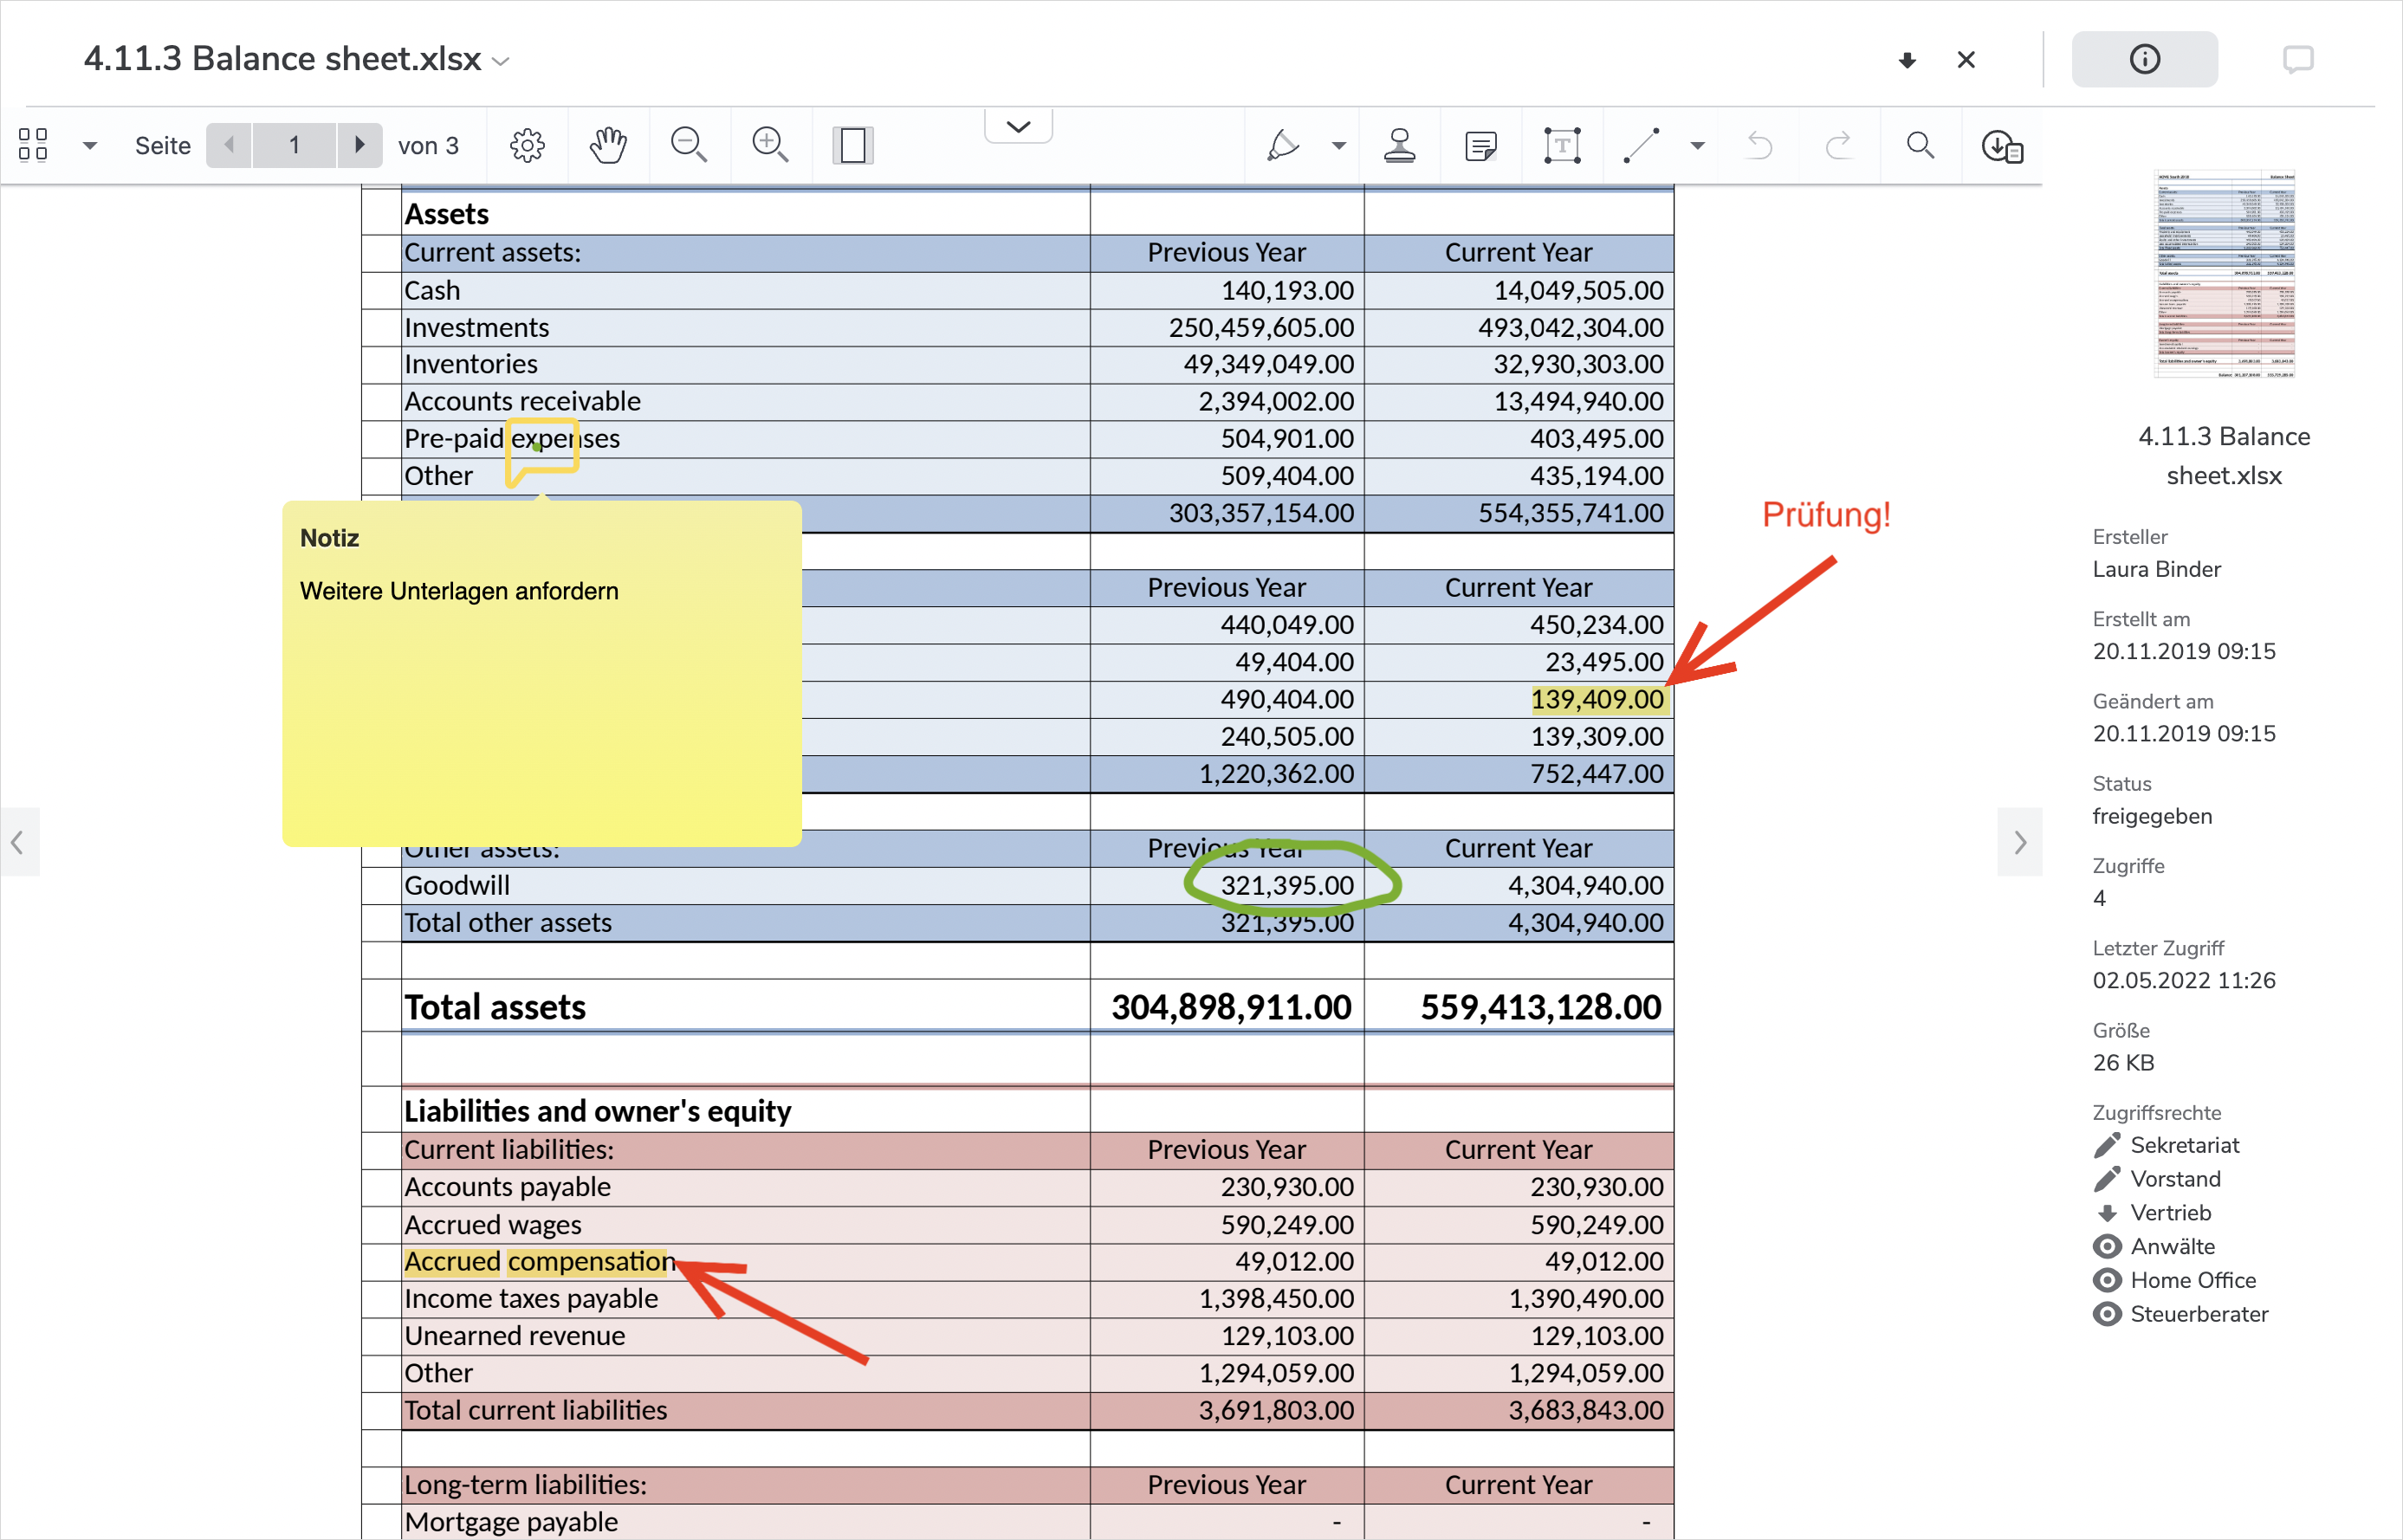
Task: Expand the line tool options arrow
Action: (x=1697, y=146)
